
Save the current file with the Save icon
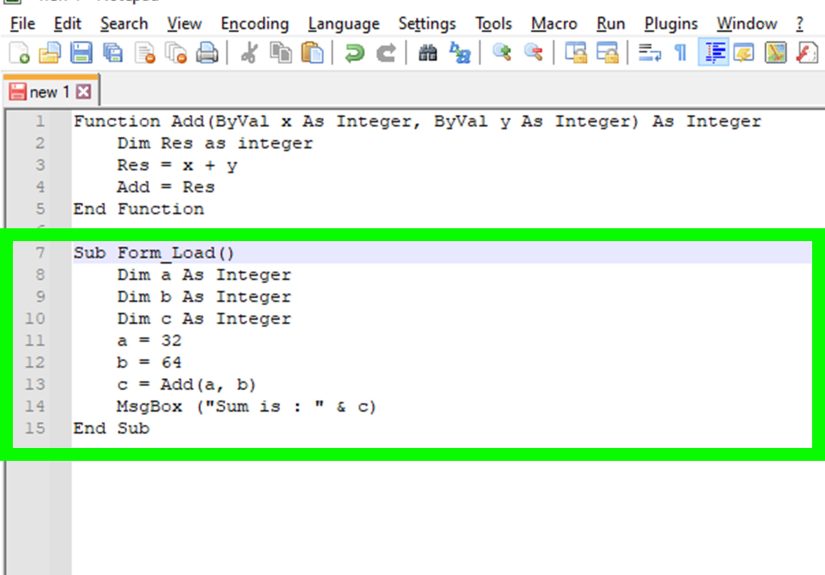tap(81, 53)
